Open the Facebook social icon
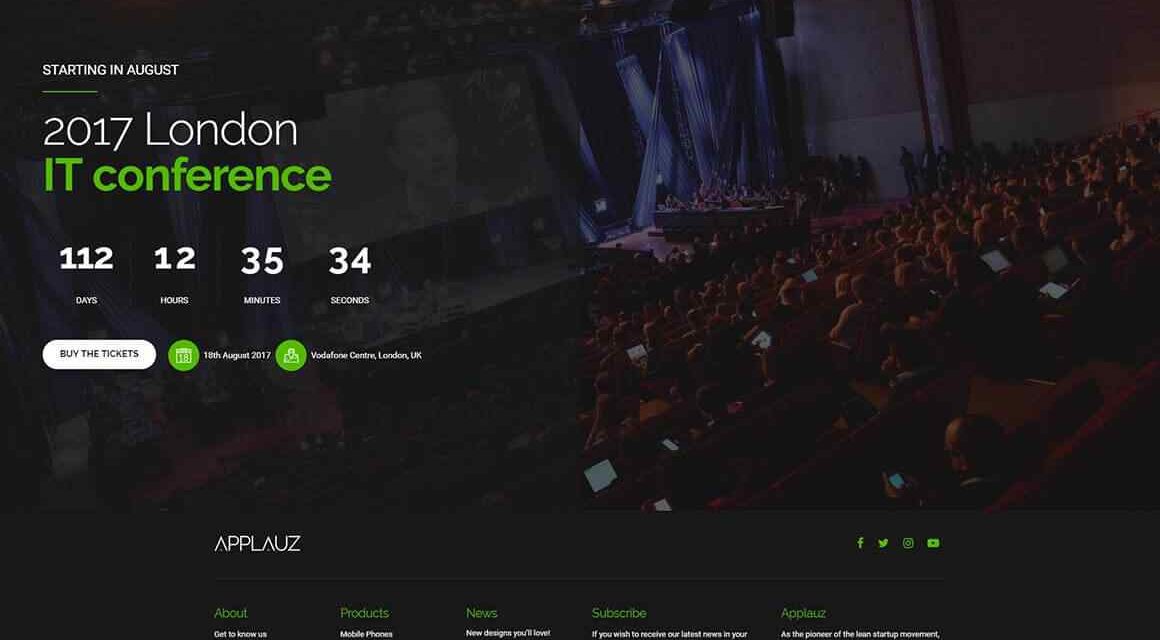Screen dimensions: 1160x640 click(x=860, y=543)
